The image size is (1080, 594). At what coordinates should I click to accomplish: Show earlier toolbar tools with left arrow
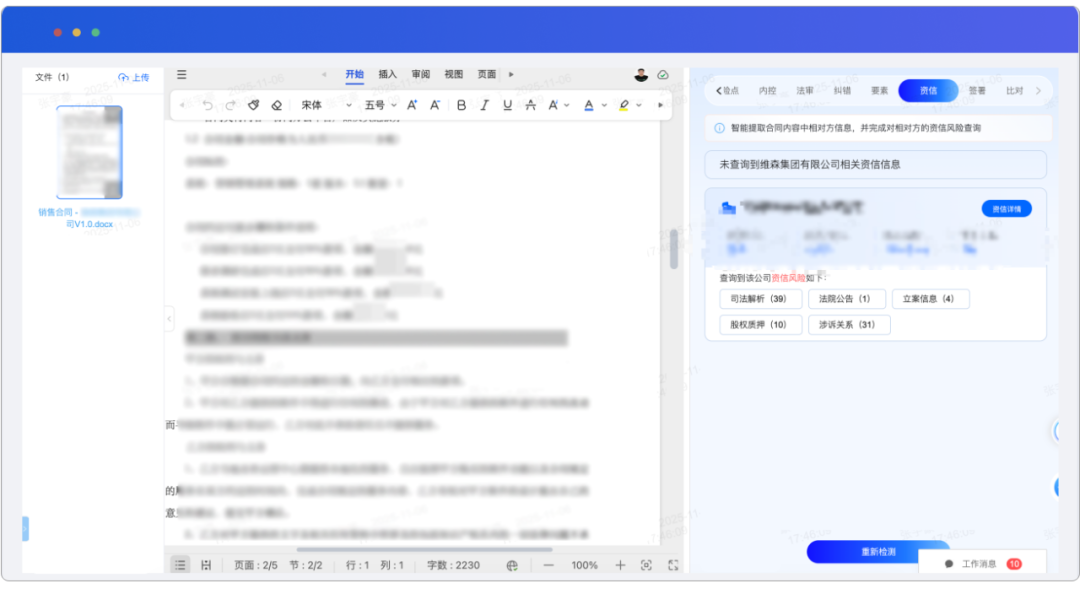click(182, 105)
